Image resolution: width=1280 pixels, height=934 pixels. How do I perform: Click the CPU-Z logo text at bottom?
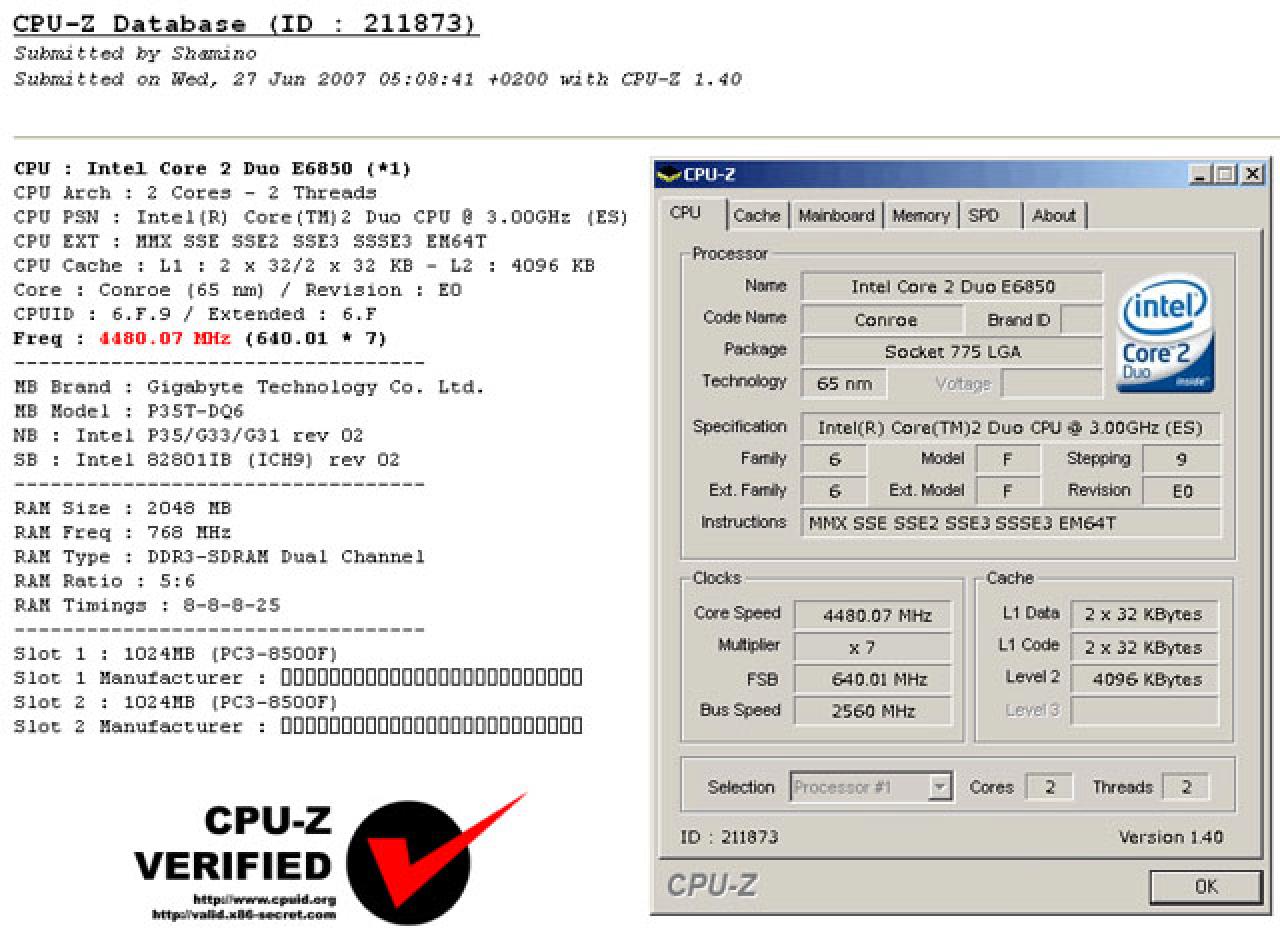point(712,885)
